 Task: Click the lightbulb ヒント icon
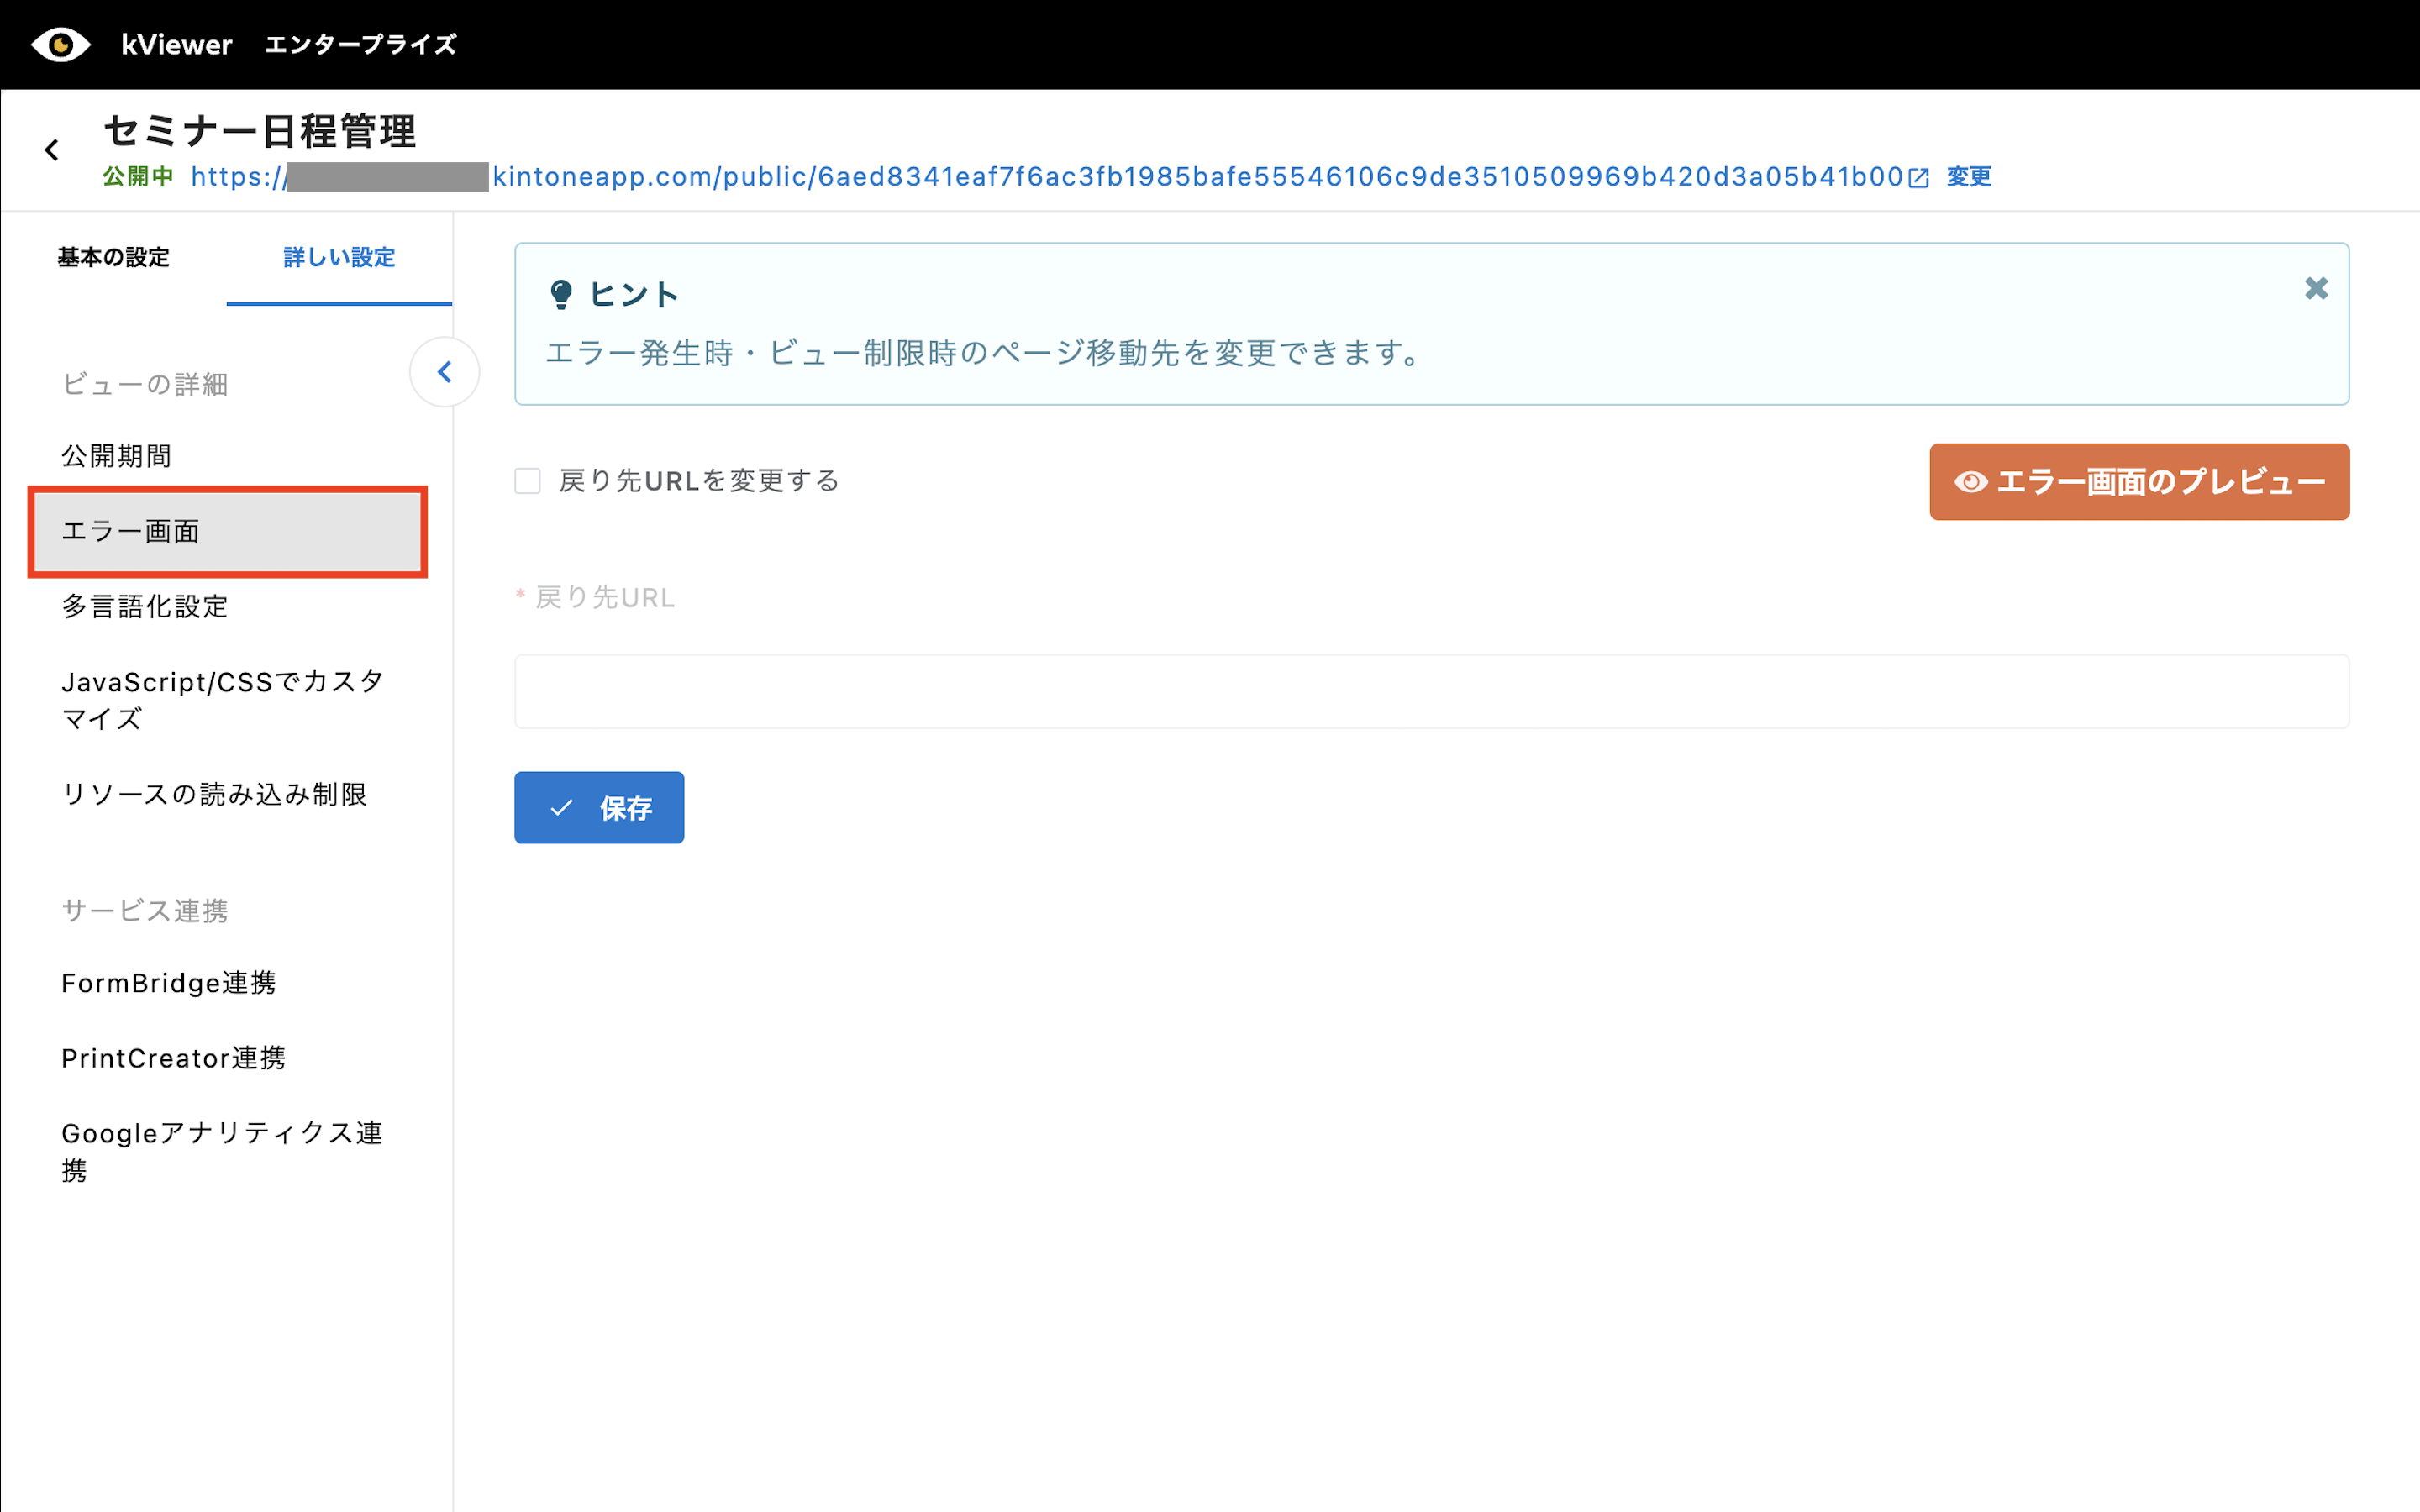(x=561, y=294)
